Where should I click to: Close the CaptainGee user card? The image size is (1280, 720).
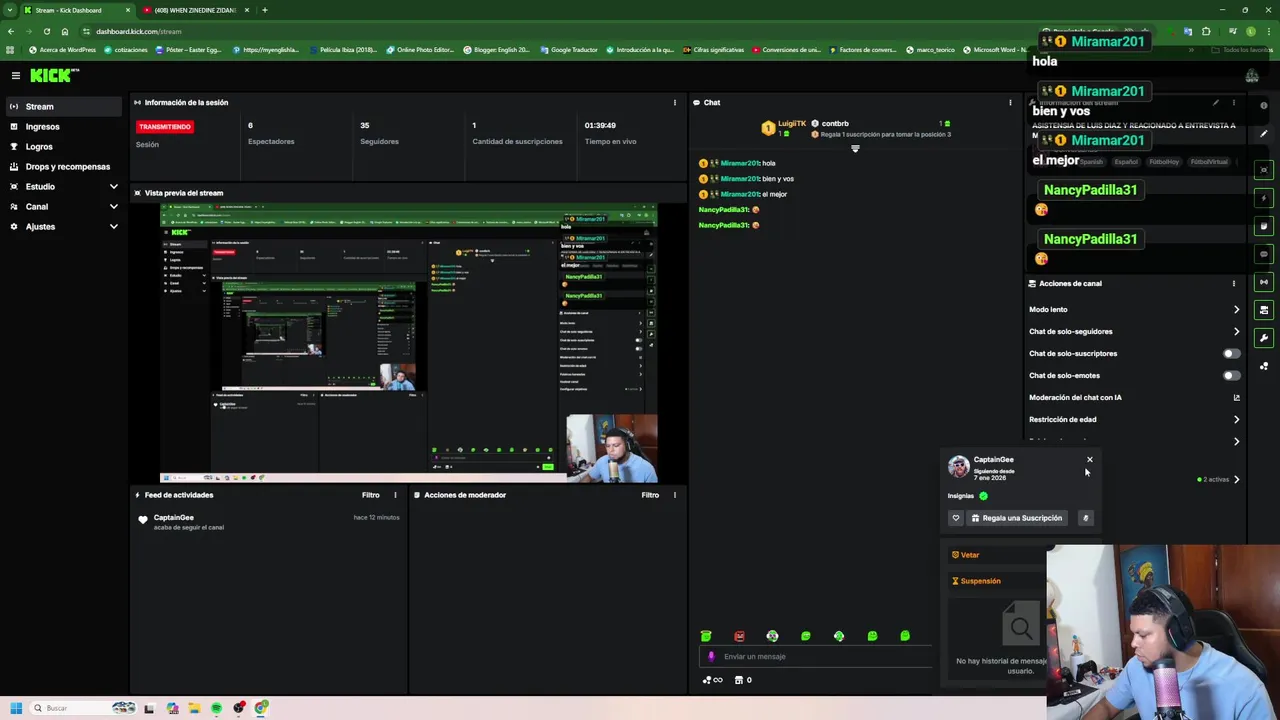1090,460
